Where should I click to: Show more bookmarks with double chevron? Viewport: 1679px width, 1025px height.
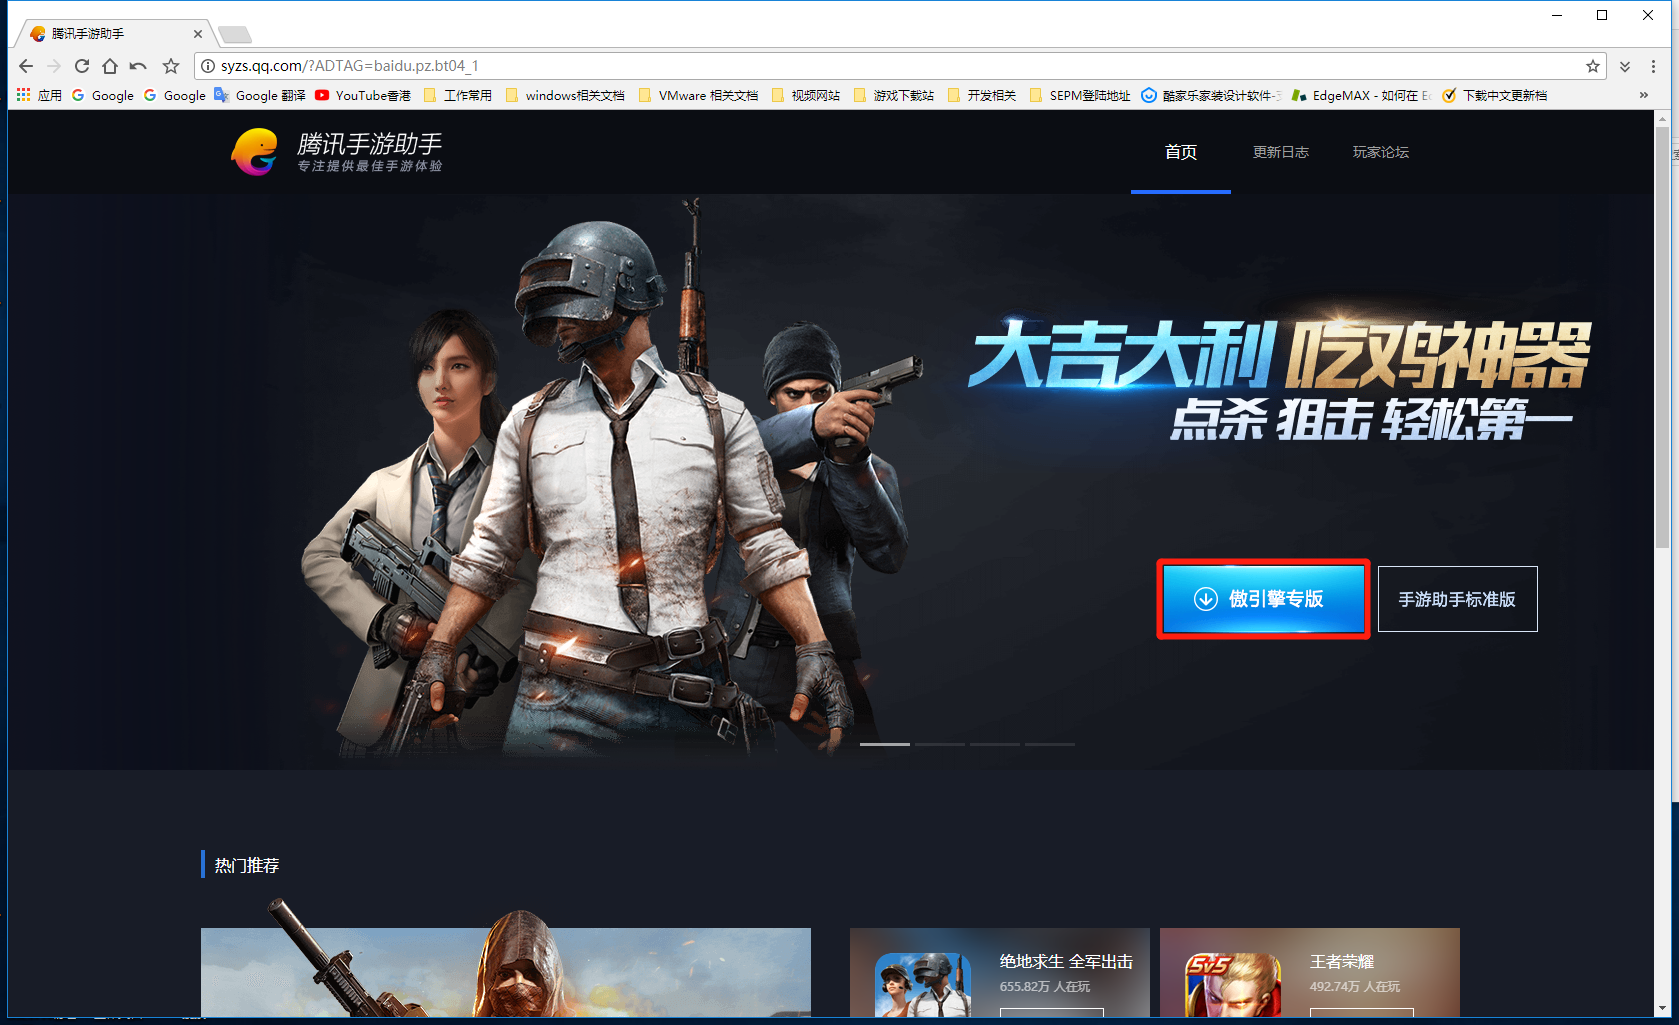pyautogui.click(x=1644, y=95)
